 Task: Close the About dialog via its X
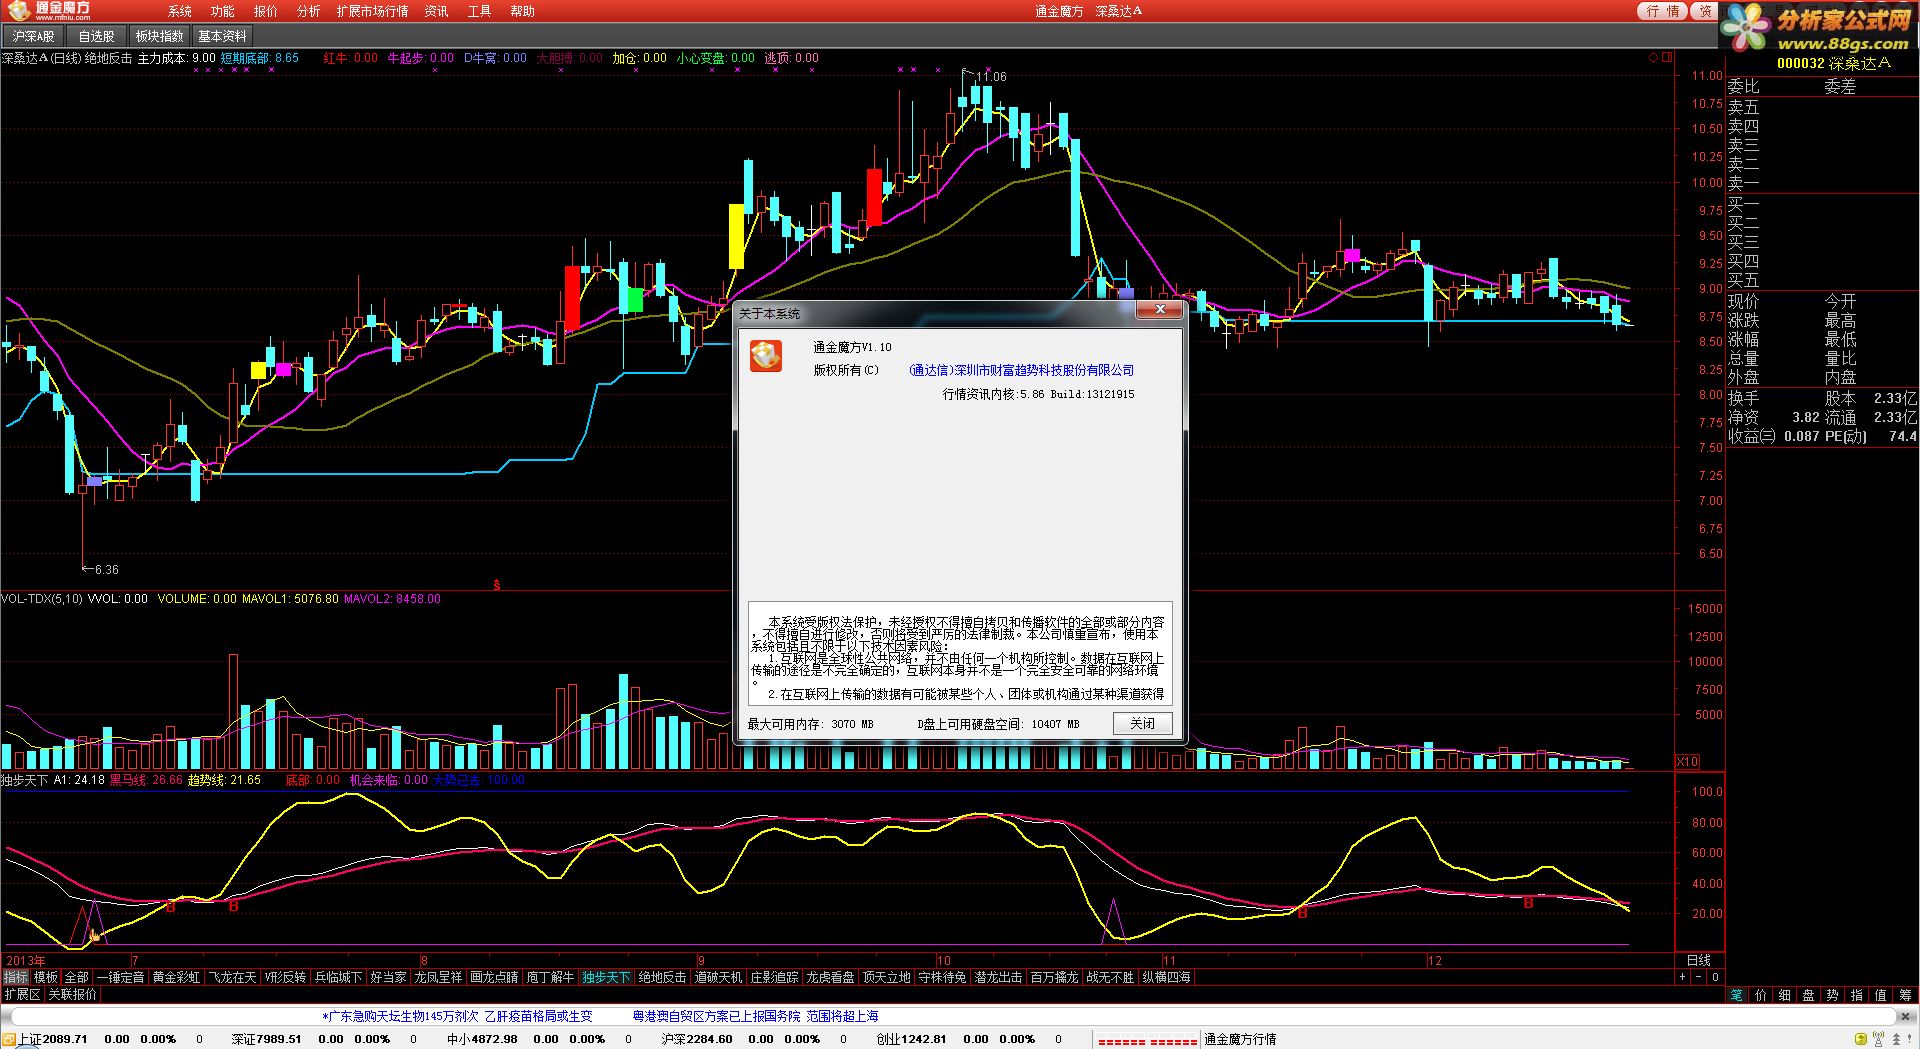1160,310
